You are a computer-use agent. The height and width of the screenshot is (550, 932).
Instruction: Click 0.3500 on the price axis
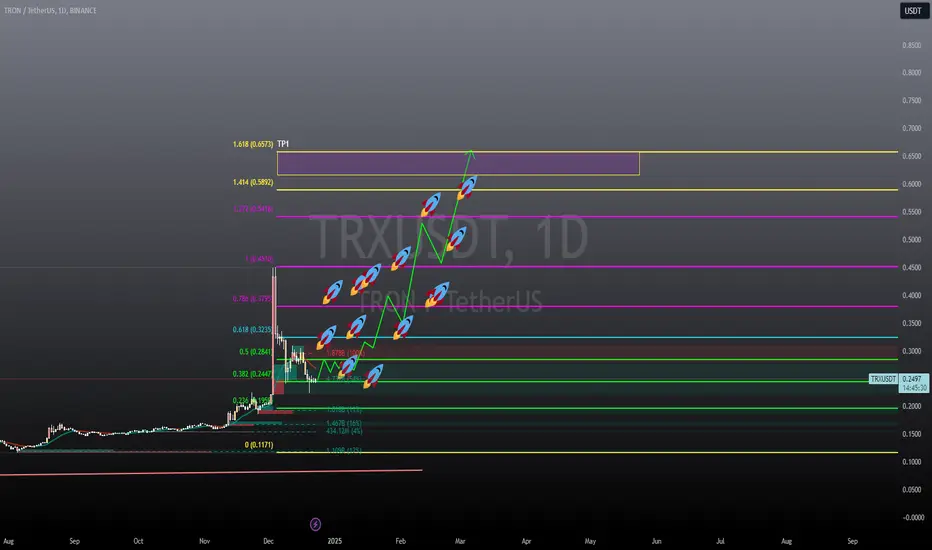911,323
